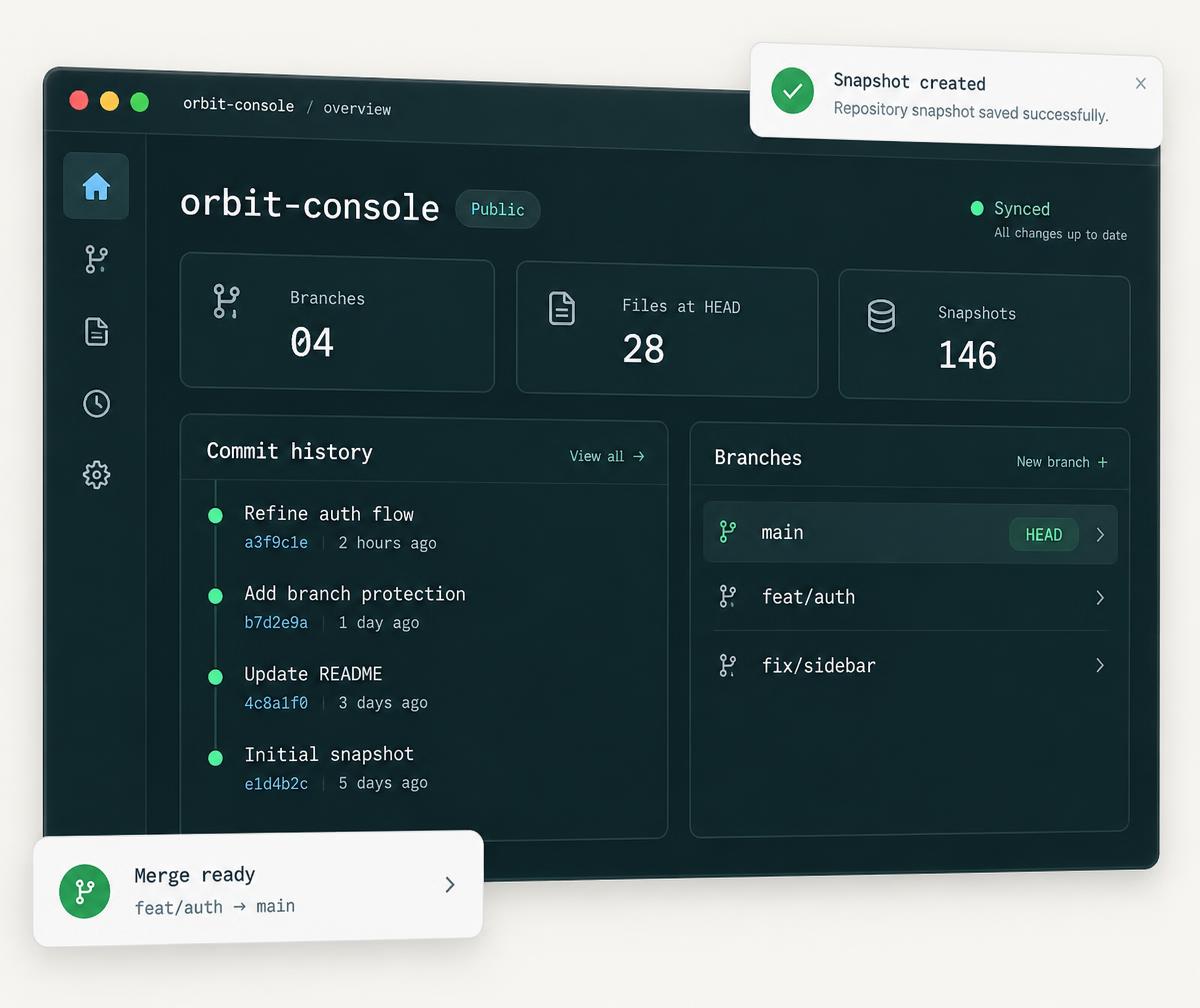Select the feat/auth branch name in Branches panel
The image size is (1200, 1008).
808,597
